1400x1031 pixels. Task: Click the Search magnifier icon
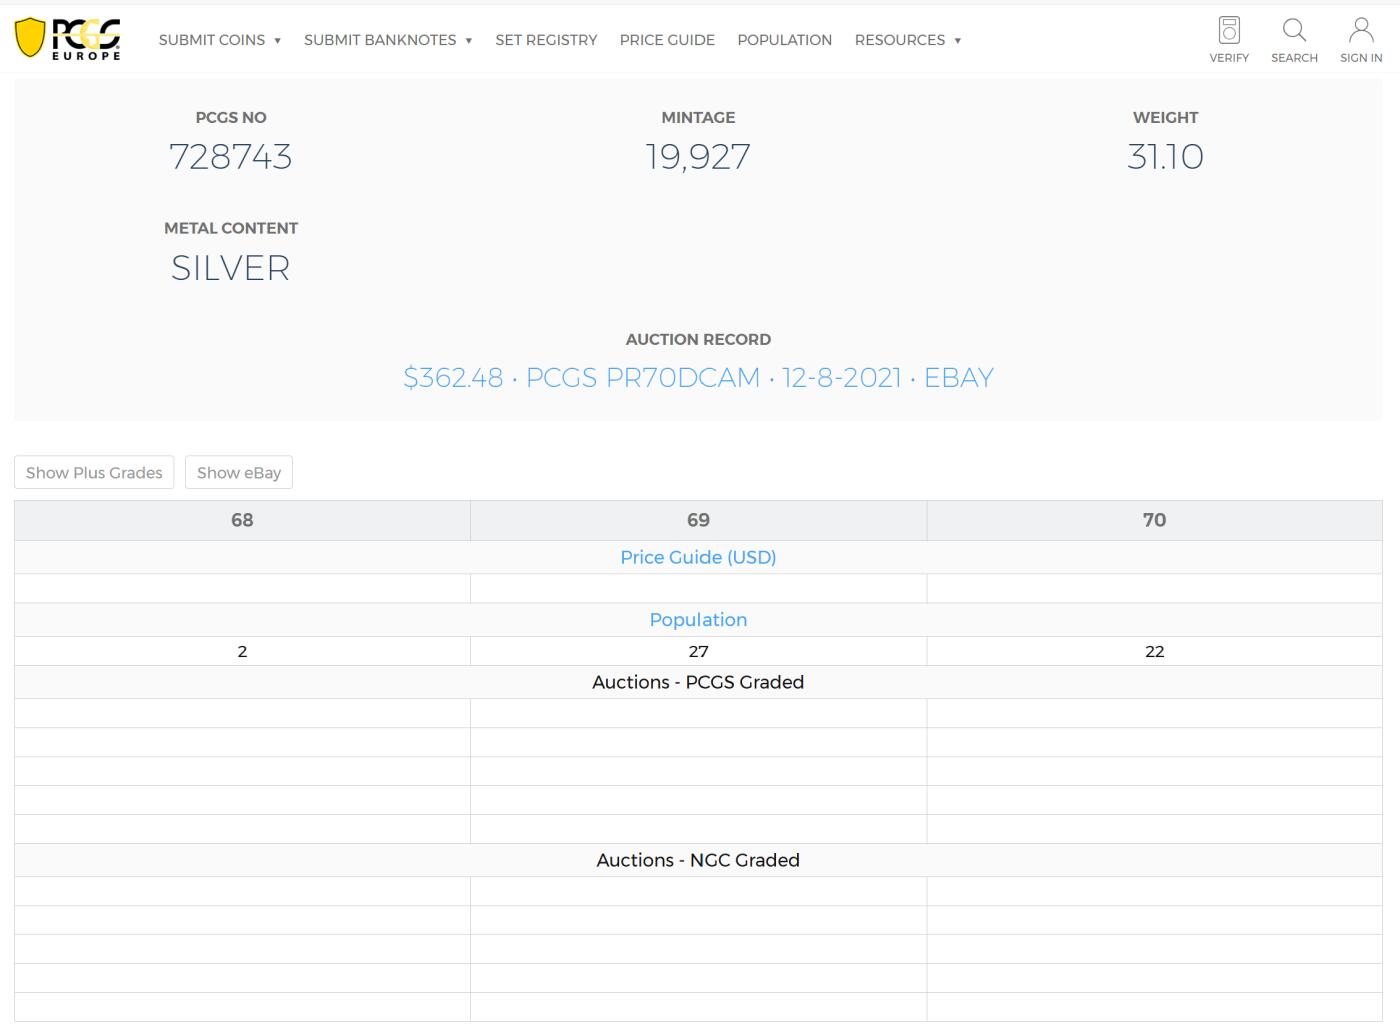1294,31
